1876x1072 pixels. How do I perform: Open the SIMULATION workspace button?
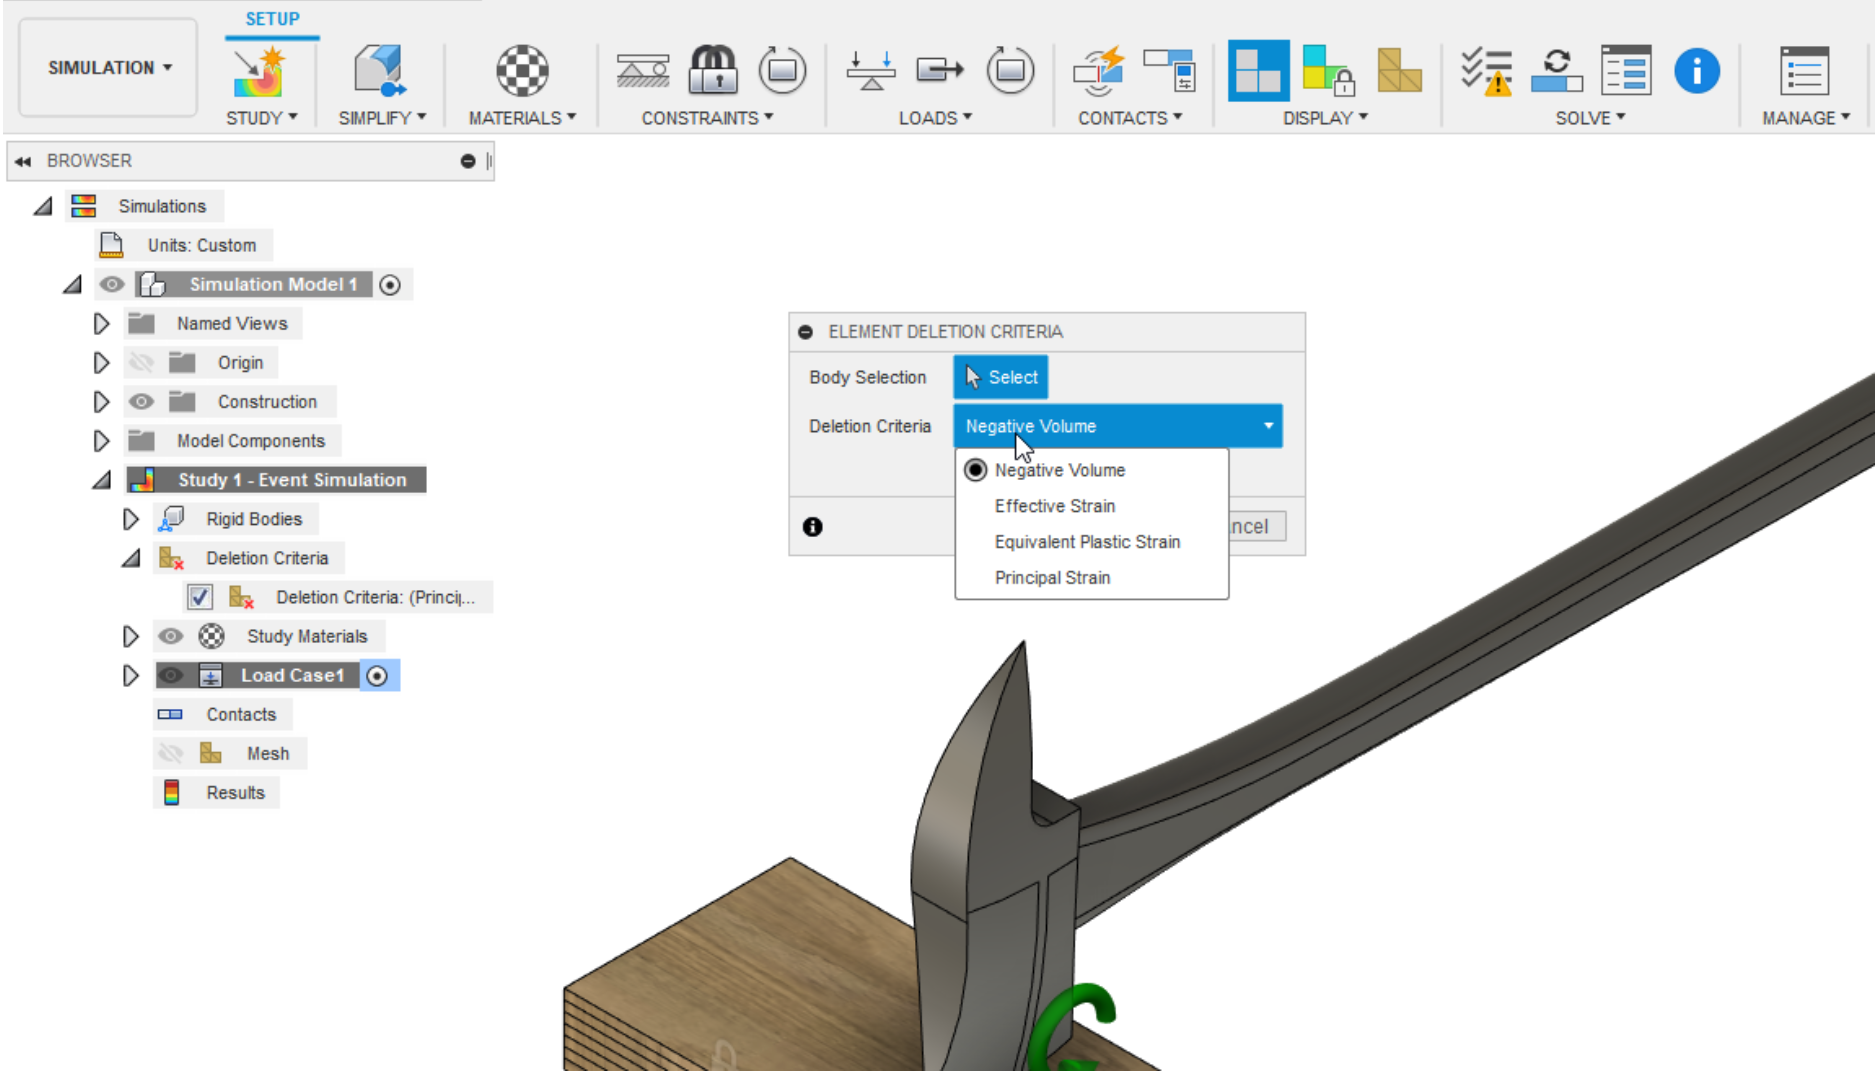coord(108,68)
